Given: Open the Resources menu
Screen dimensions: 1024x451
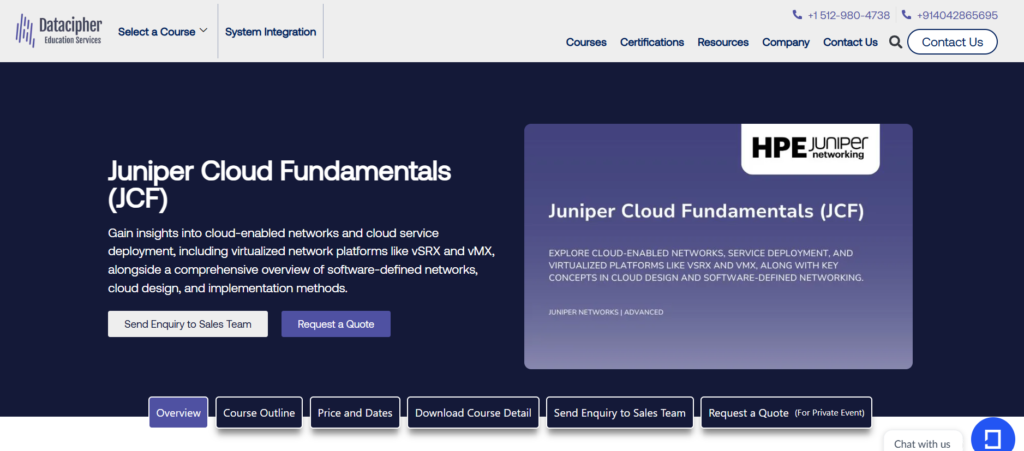Looking at the screenshot, I should click(x=723, y=42).
